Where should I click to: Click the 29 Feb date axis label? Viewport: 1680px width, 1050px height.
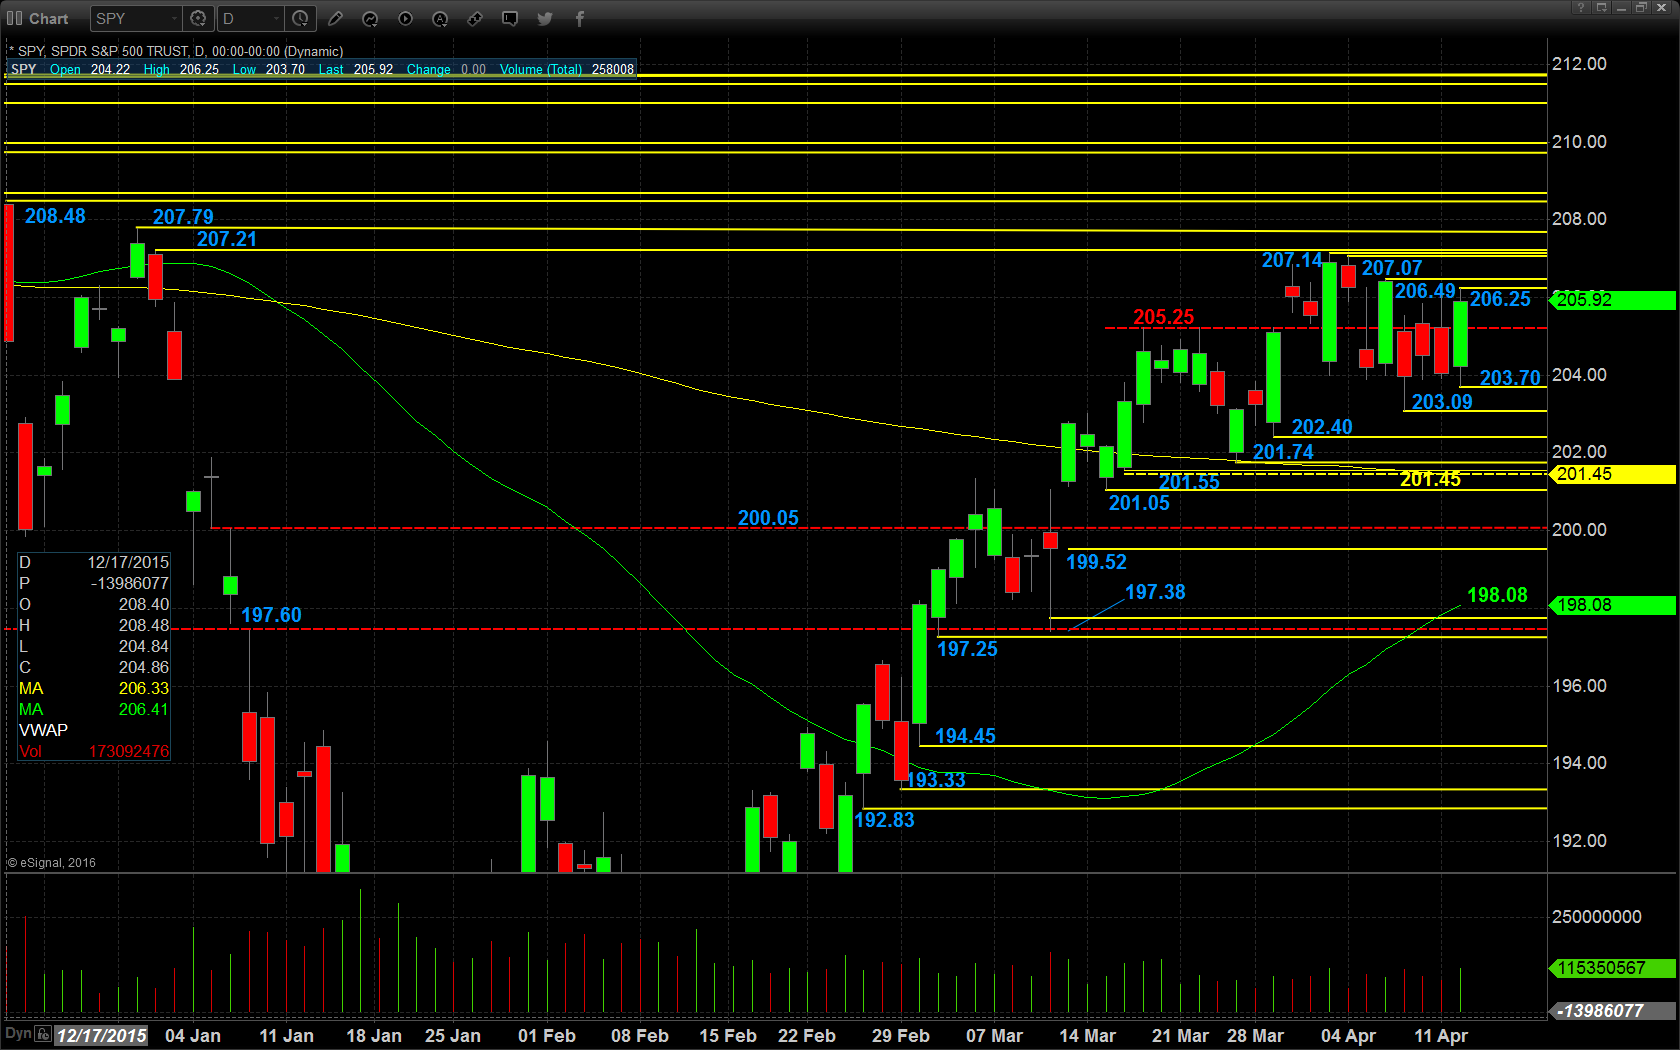900,1036
